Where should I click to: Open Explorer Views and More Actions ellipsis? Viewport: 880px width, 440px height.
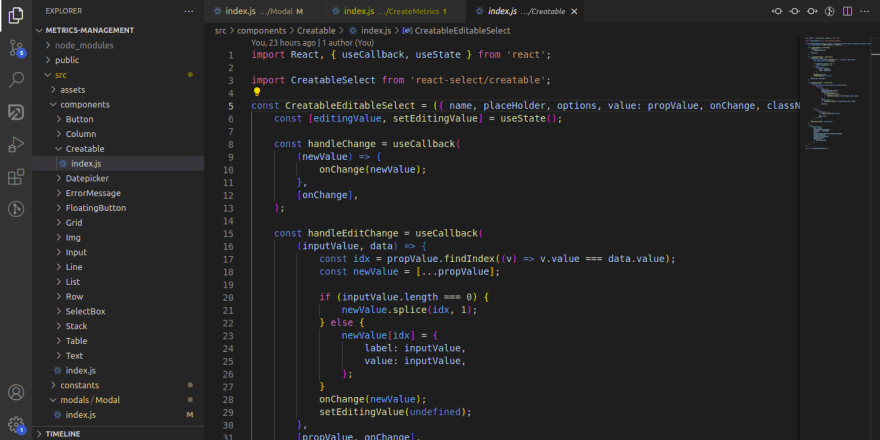click(189, 11)
